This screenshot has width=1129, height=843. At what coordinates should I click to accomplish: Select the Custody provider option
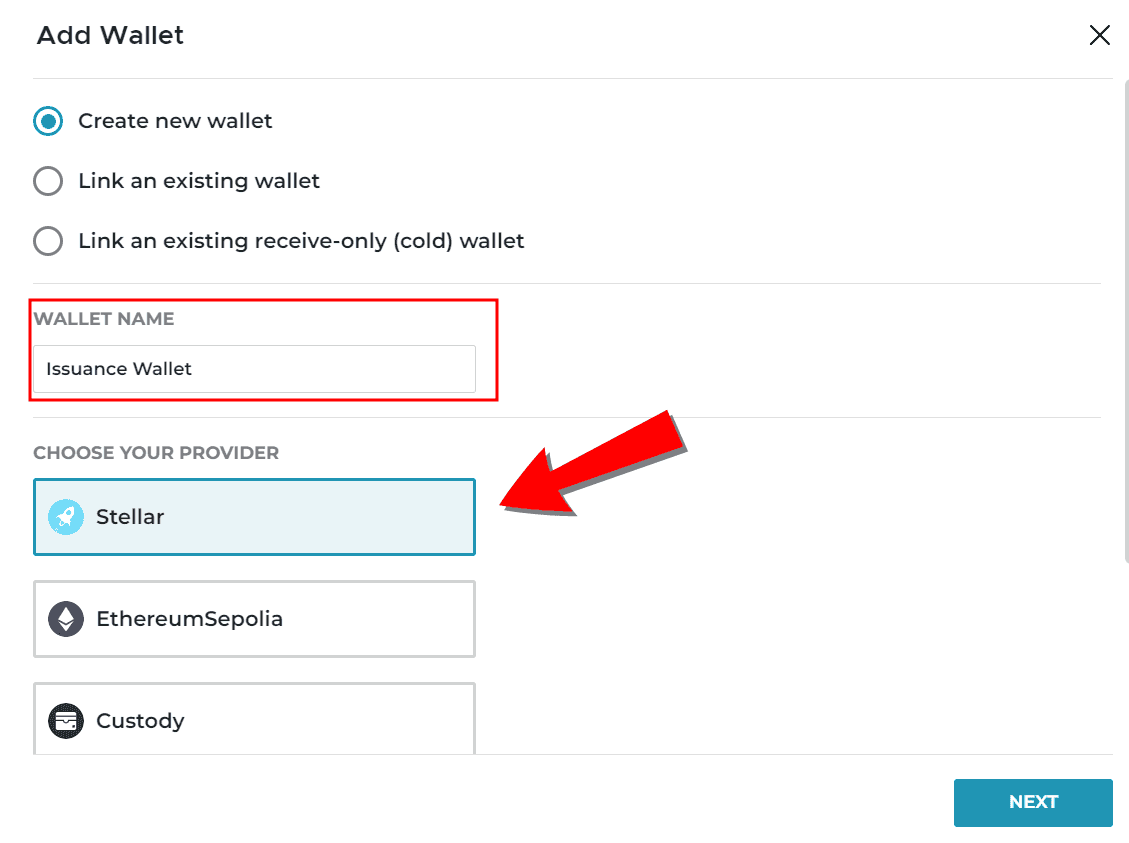(x=254, y=718)
